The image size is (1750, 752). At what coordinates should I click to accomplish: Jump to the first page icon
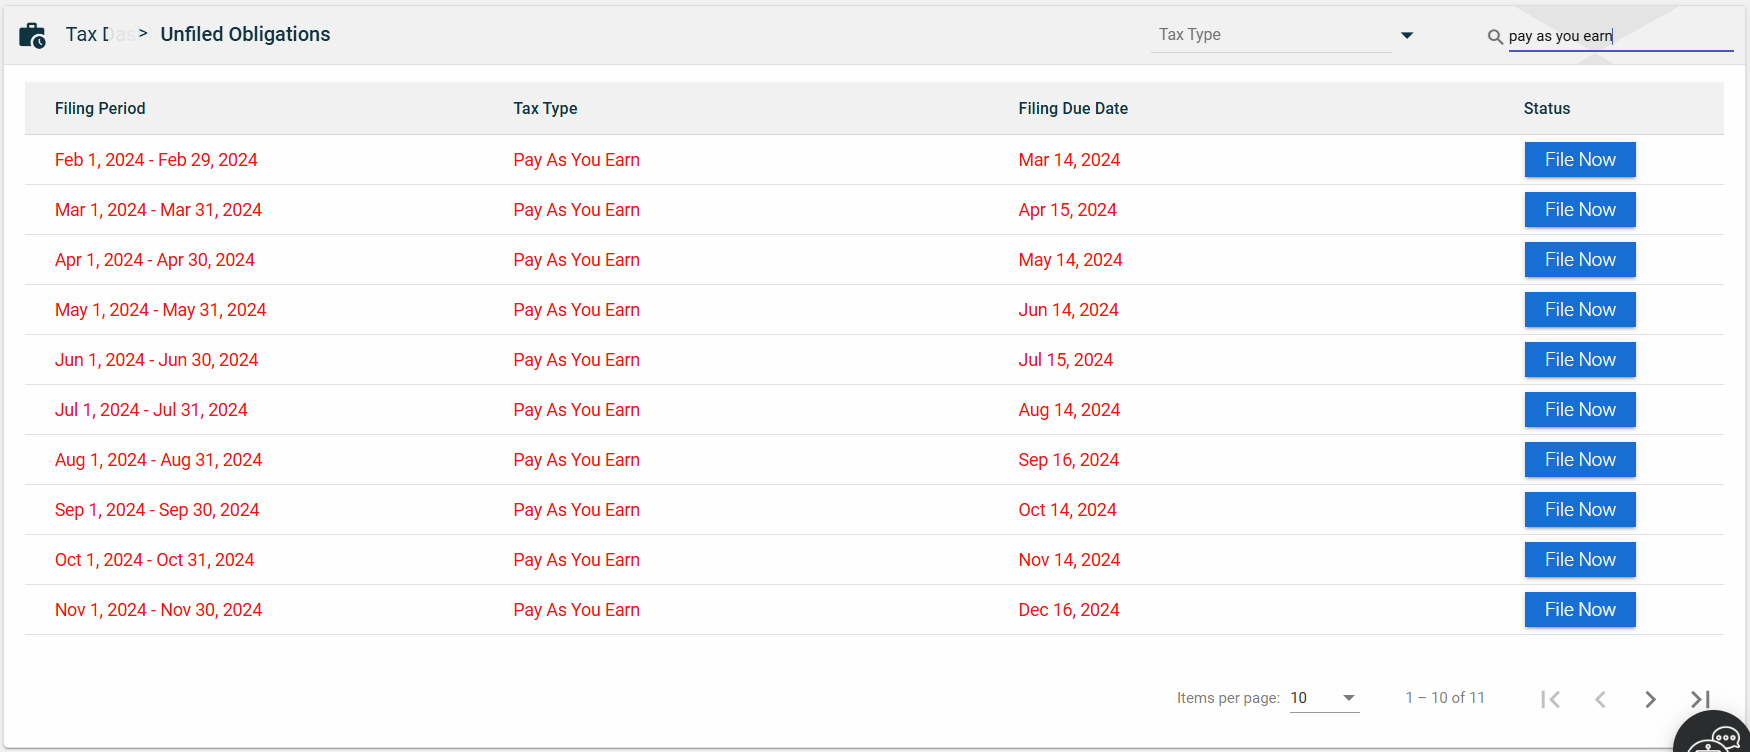(1550, 699)
